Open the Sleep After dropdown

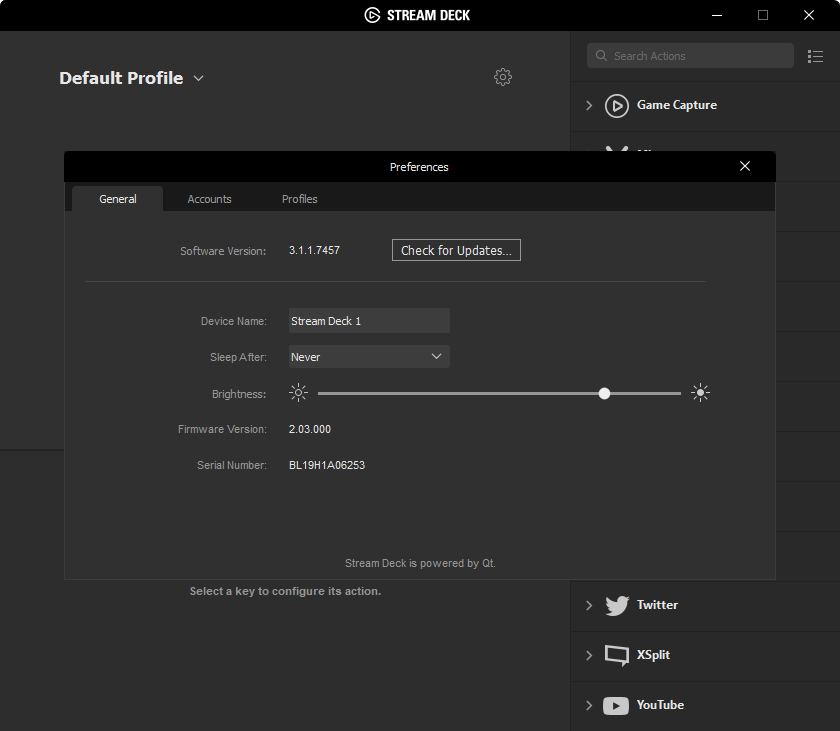coord(369,357)
